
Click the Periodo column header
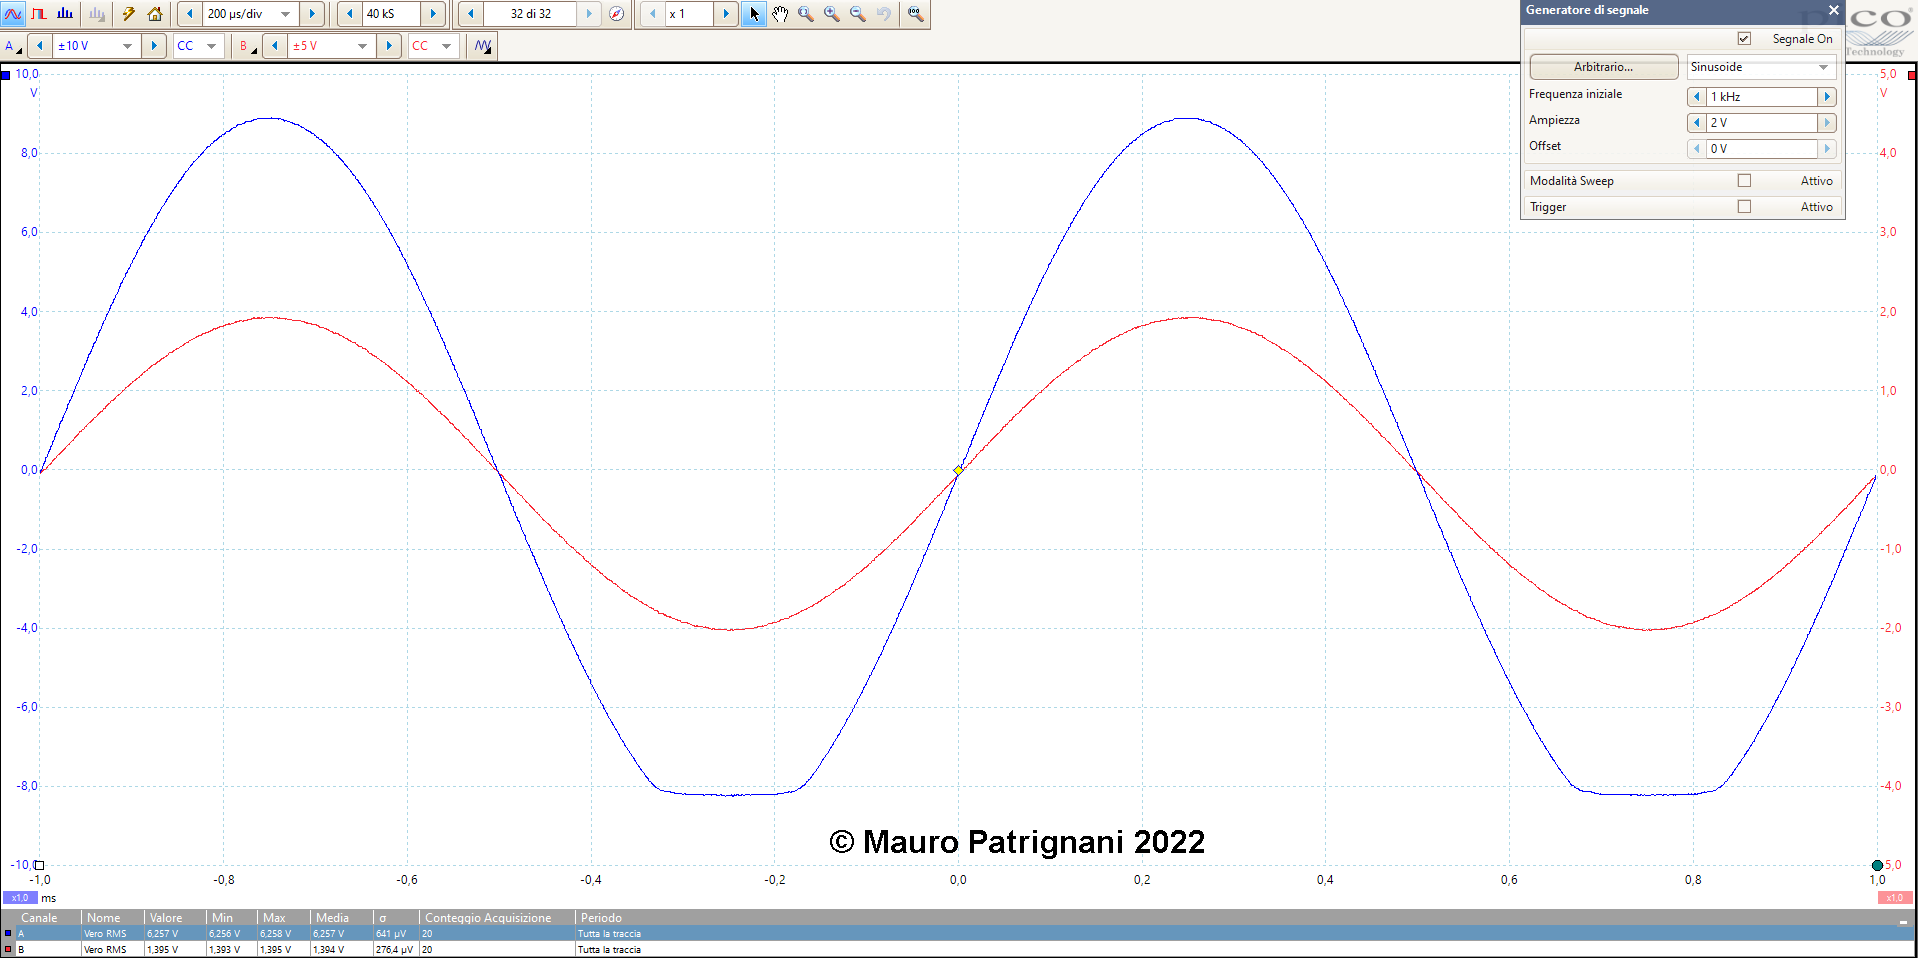(x=601, y=918)
